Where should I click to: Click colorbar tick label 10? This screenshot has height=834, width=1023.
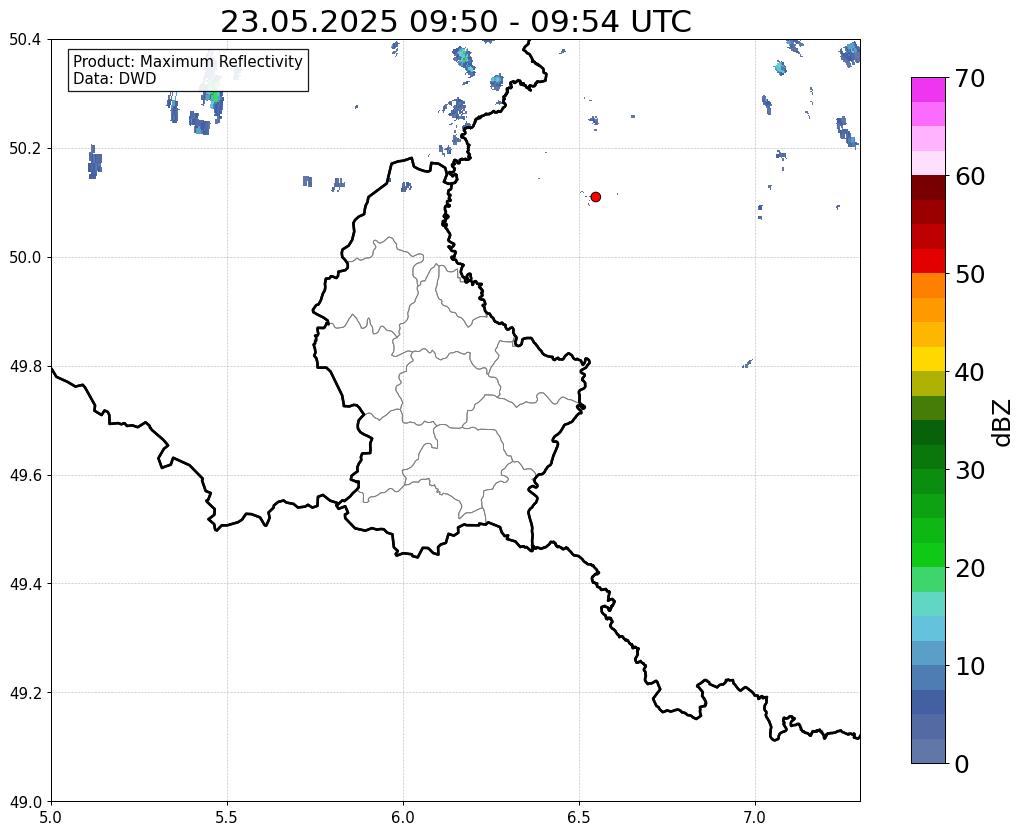tap(970, 666)
